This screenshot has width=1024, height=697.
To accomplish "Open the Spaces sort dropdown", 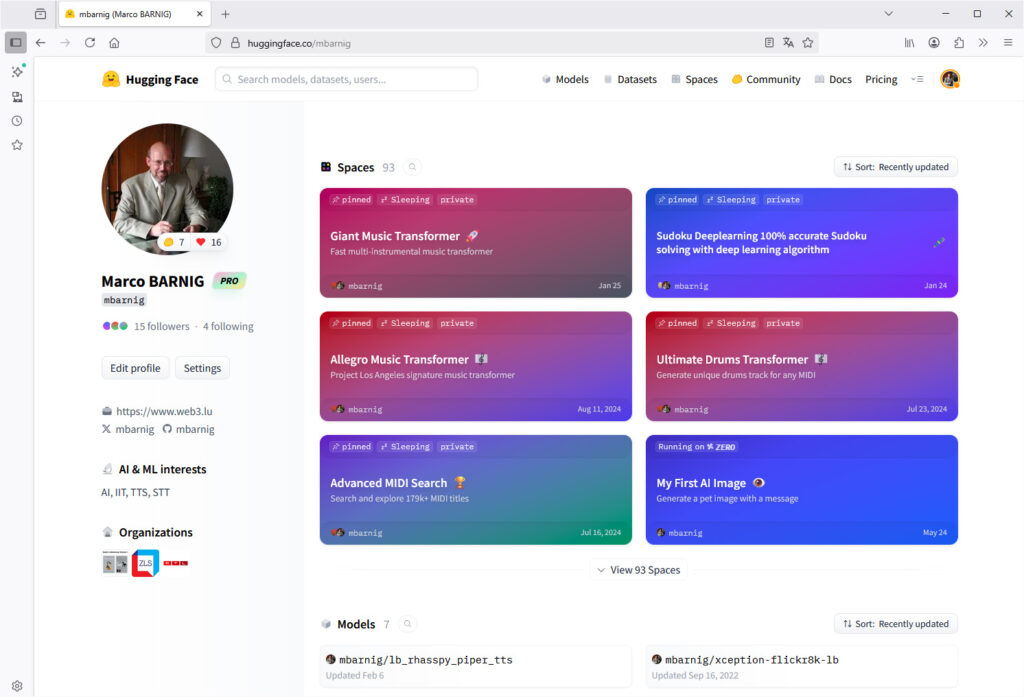I will tap(895, 167).
